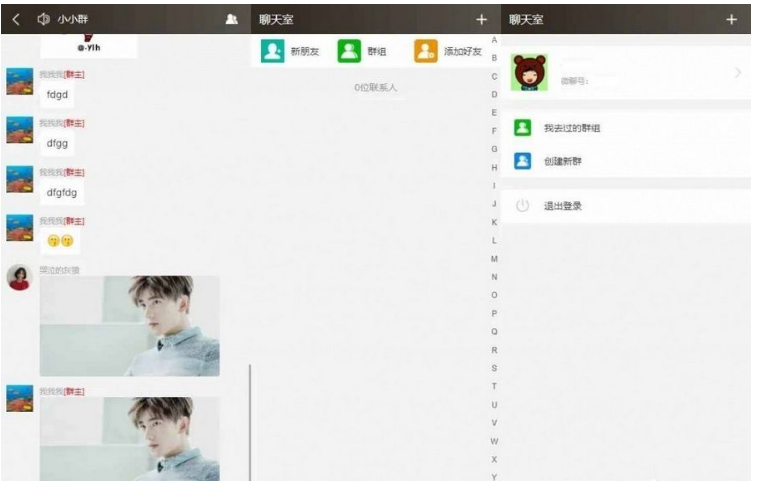
Task: Click the 添加好友 label
Action: 463,51
